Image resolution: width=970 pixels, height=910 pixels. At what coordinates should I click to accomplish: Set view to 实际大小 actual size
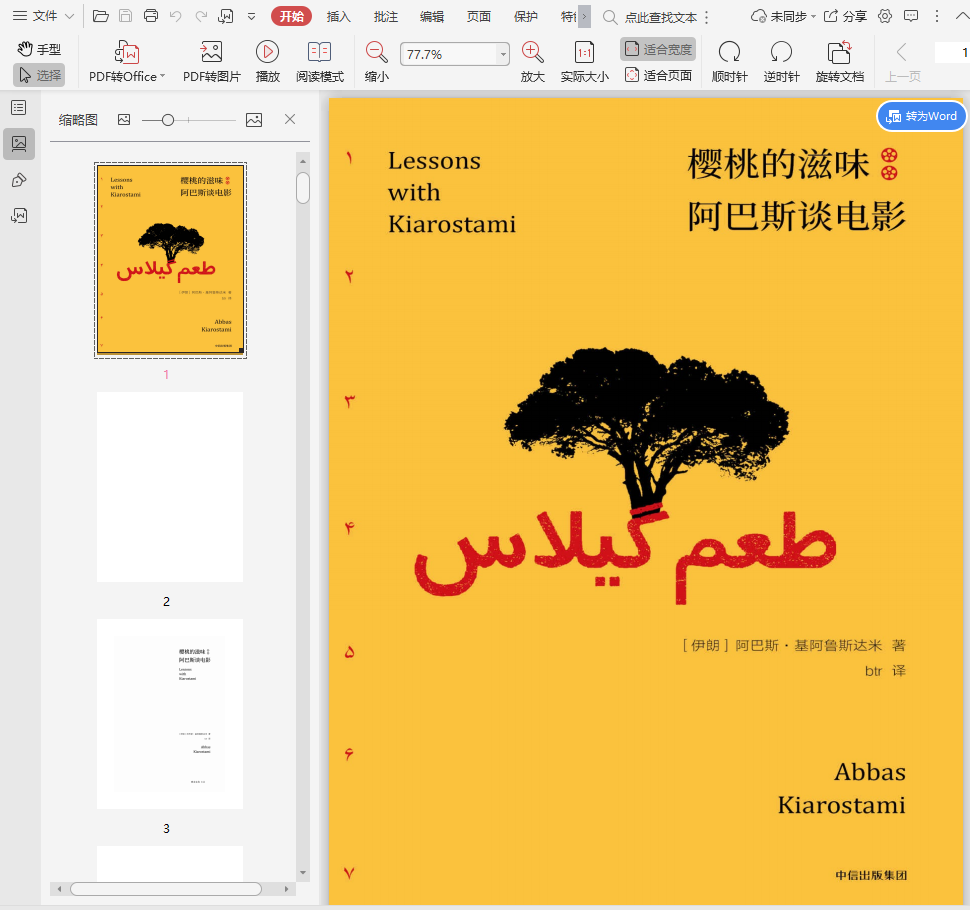coord(585,61)
